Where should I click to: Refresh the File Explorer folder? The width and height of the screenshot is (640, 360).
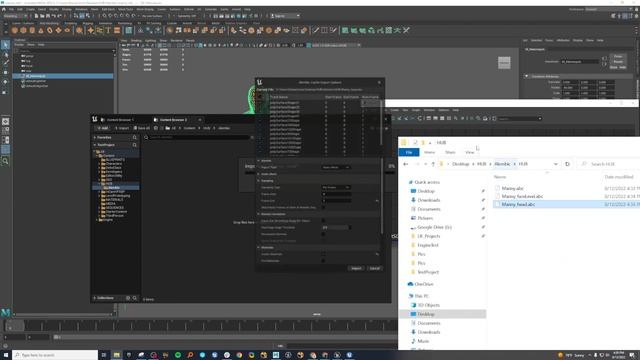567,164
